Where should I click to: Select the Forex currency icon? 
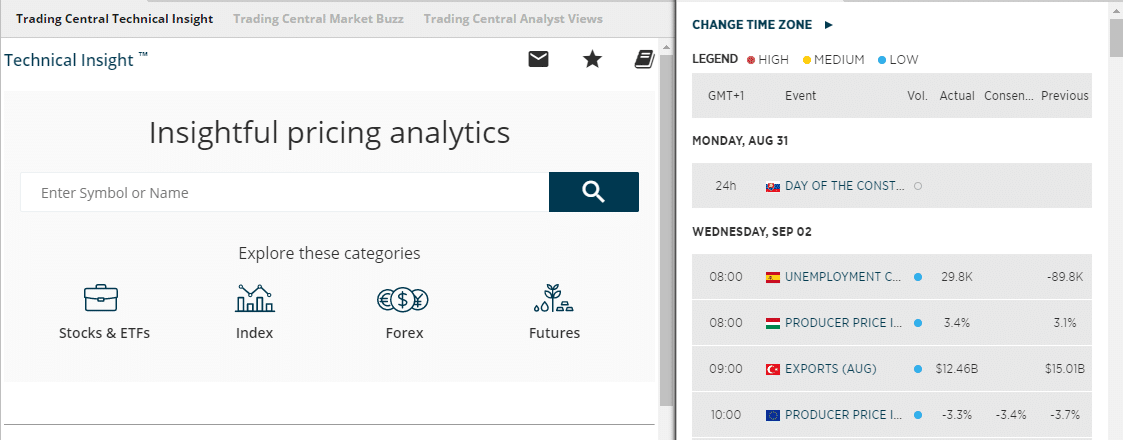(x=403, y=300)
